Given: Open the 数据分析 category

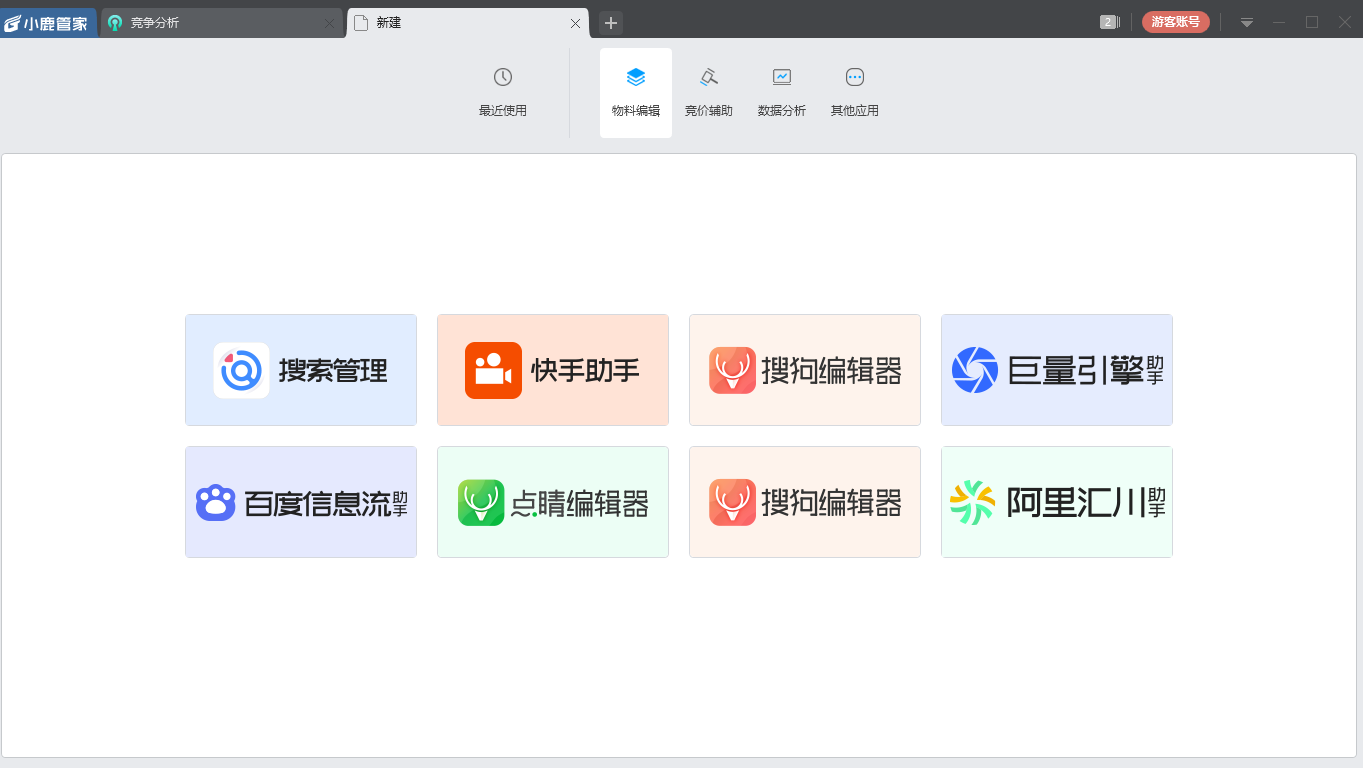Looking at the screenshot, I should (782, 93).
